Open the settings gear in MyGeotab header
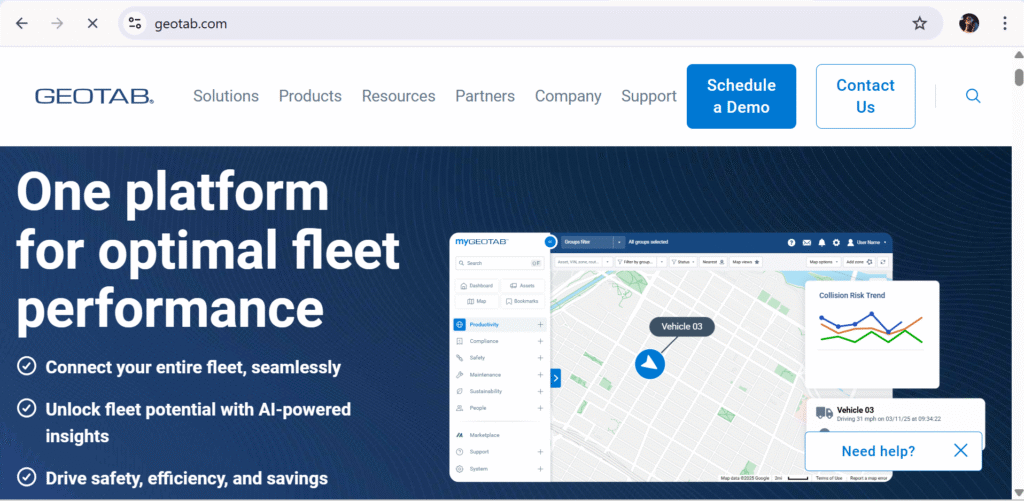The image size is (1024, 501). coord(837,242)
